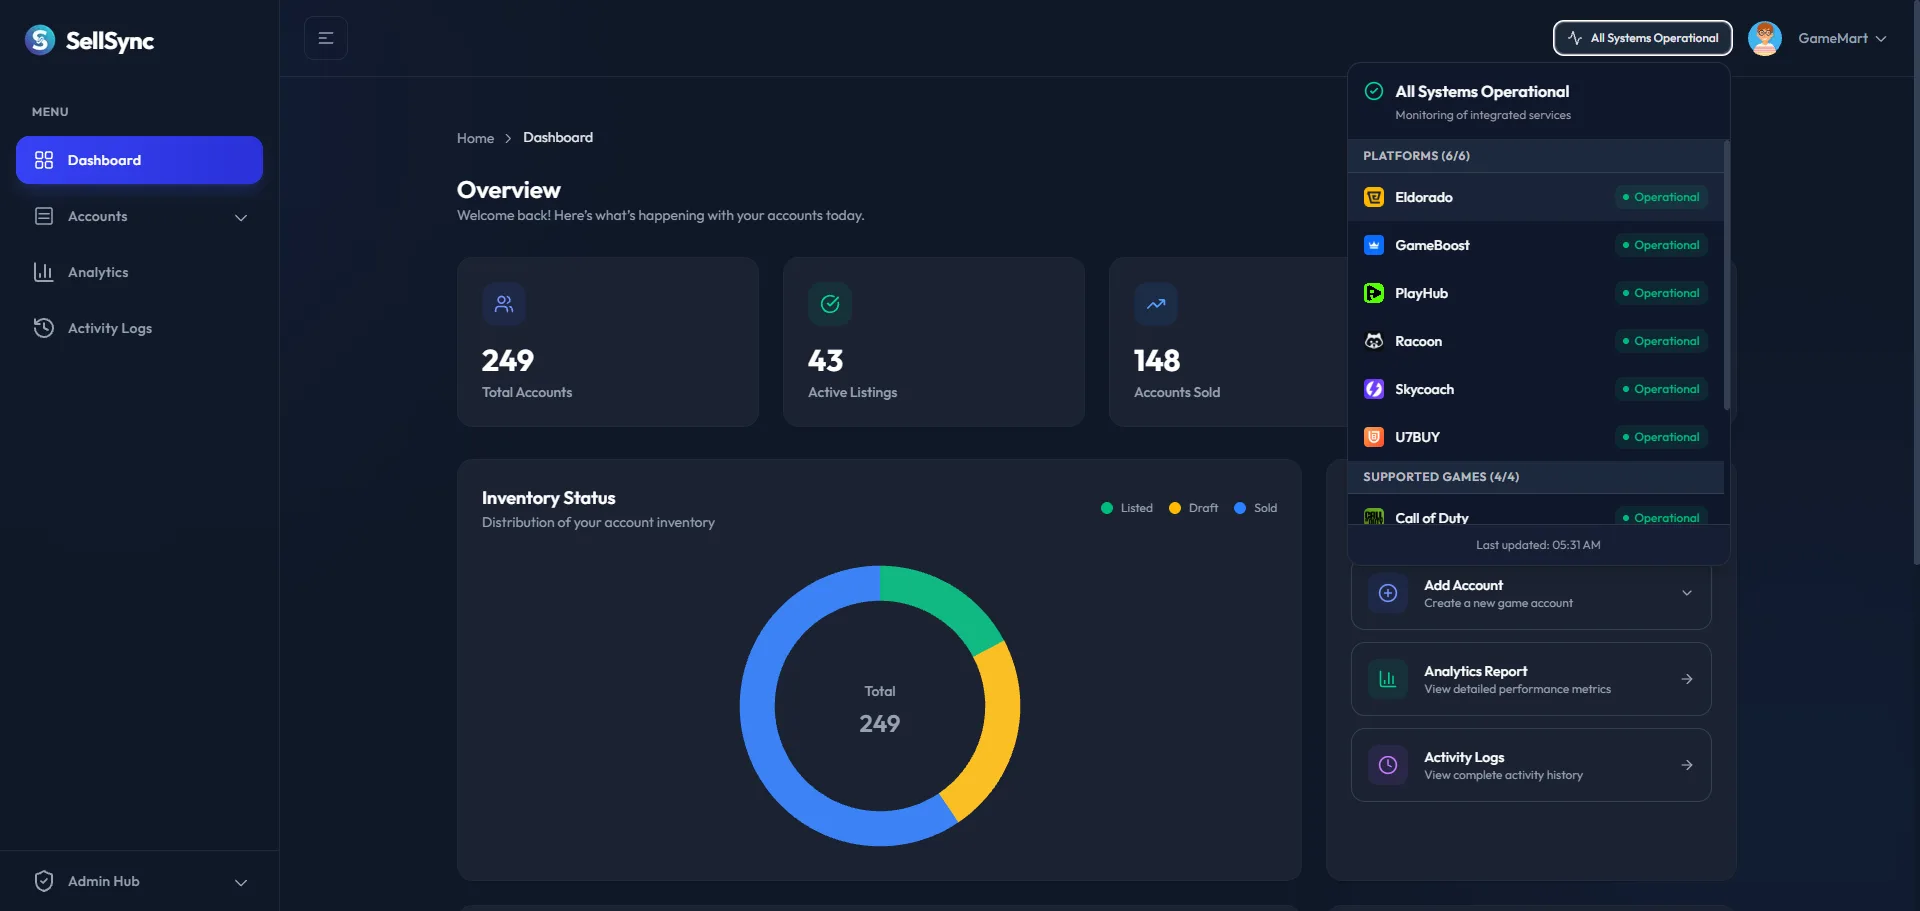Click the Analytics Report chart icon

[1388, 679]
